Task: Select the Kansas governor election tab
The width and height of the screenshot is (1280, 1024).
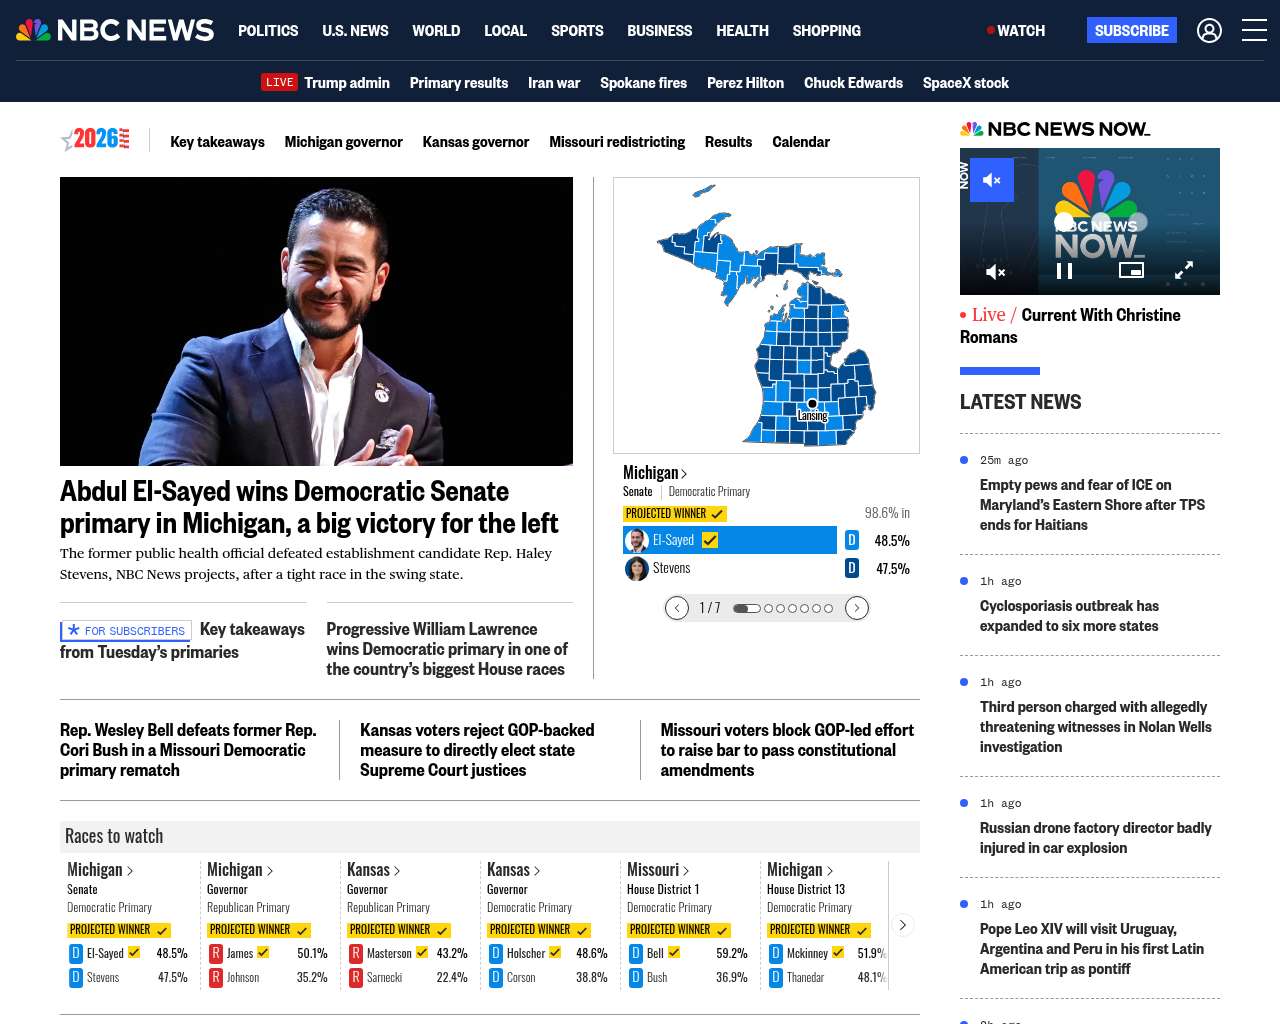Action: click(475, 142)
